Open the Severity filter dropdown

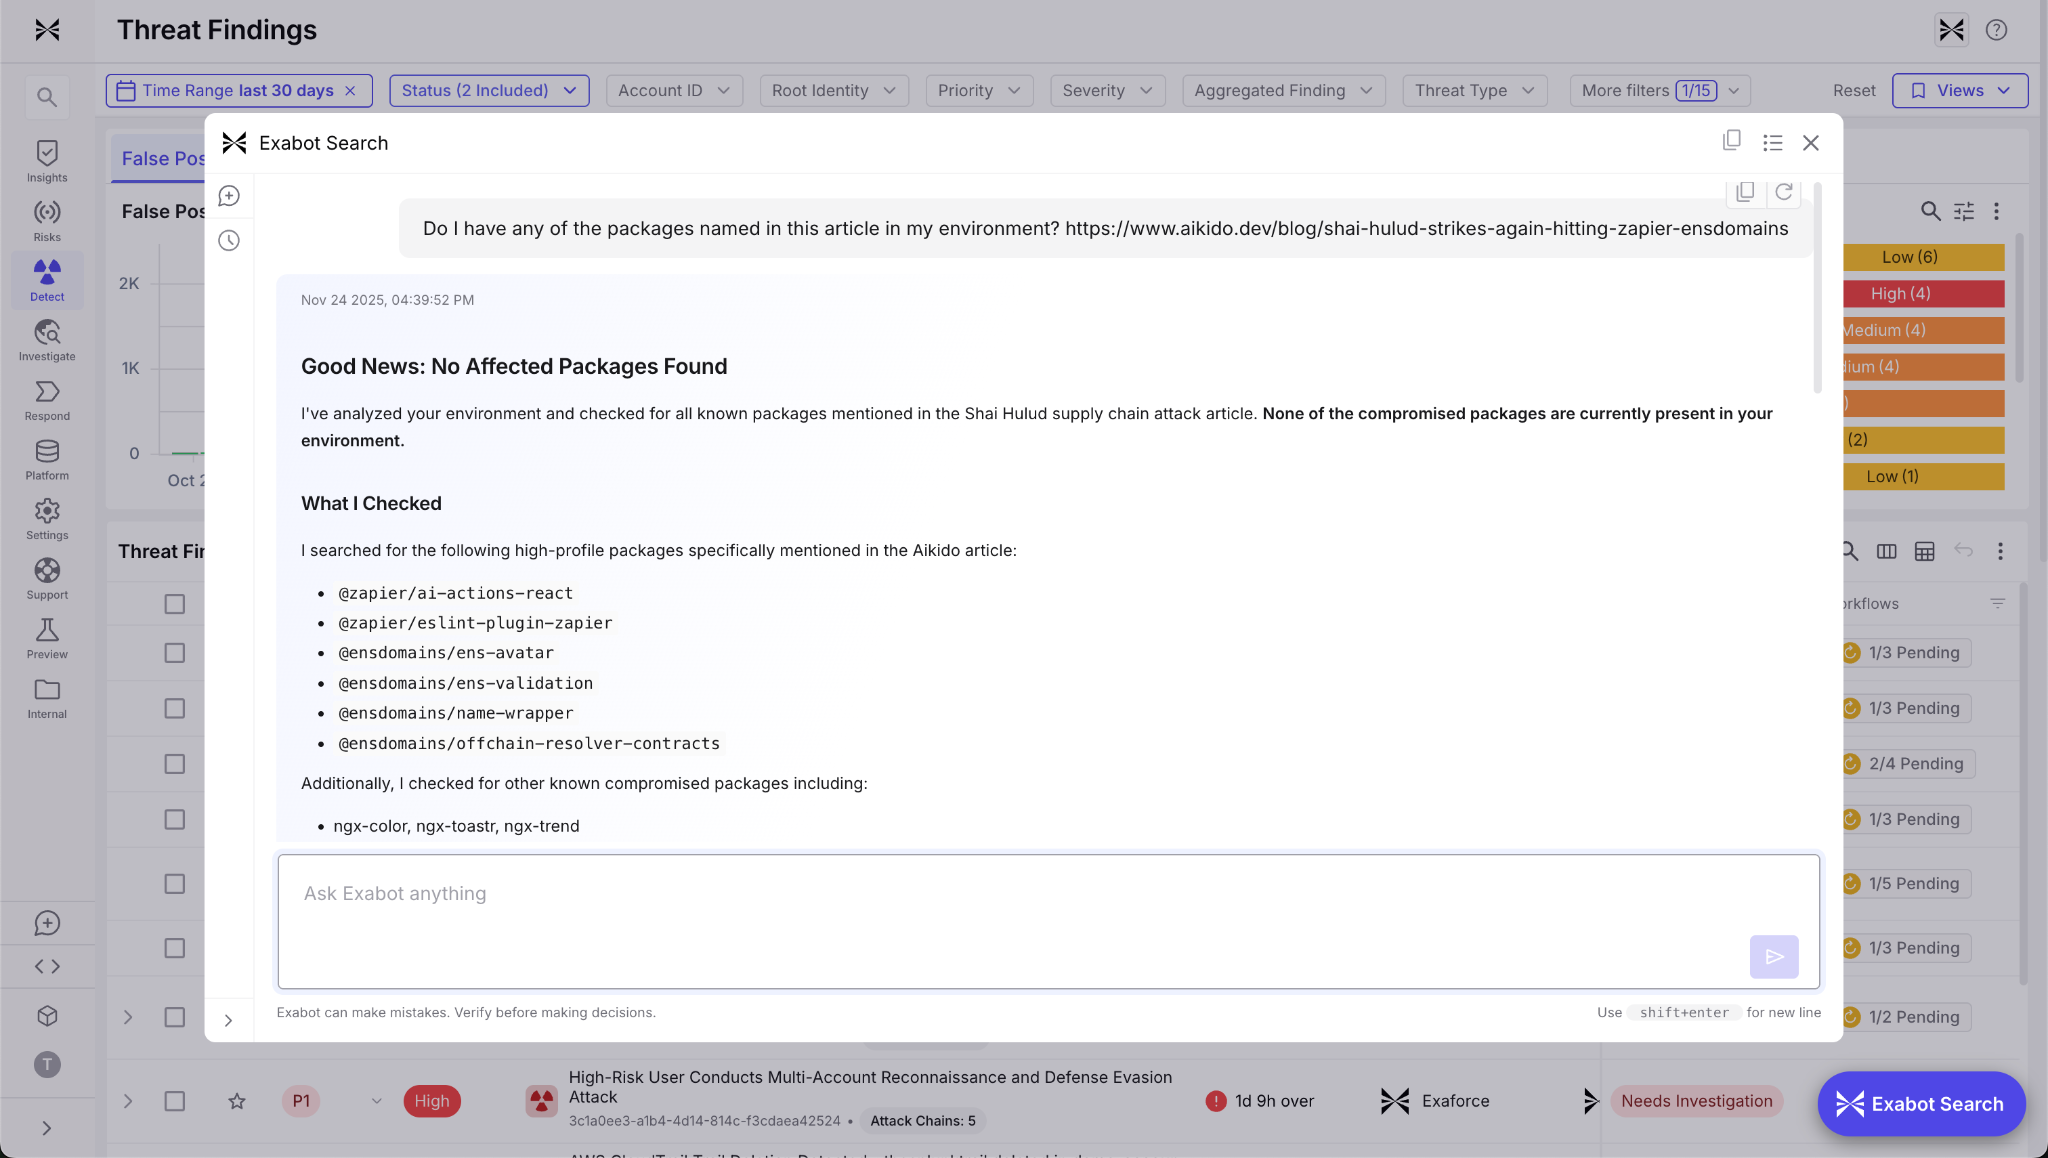tap(1107, 90)
